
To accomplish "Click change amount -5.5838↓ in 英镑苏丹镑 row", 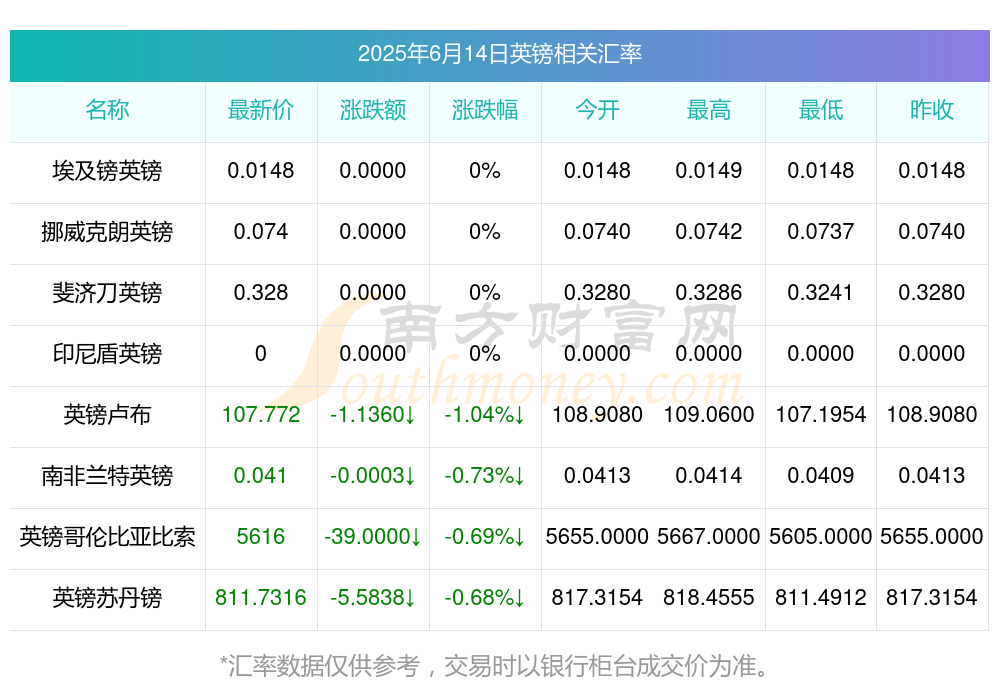I will point(373,598).
